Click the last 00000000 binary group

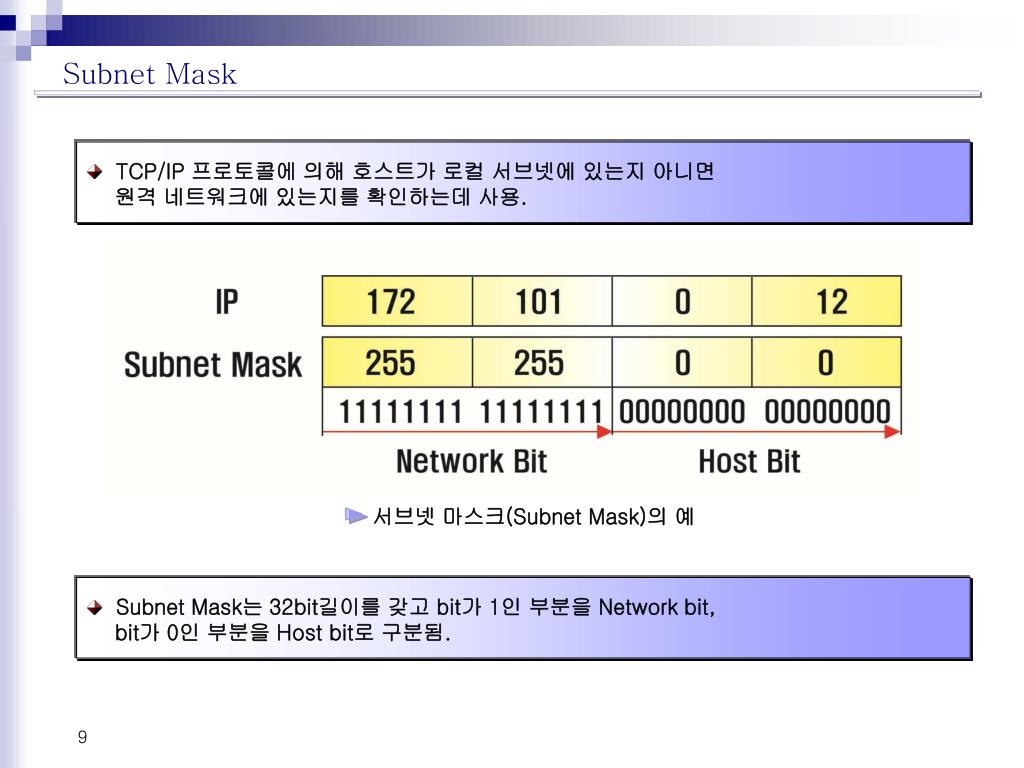point(827,412)
